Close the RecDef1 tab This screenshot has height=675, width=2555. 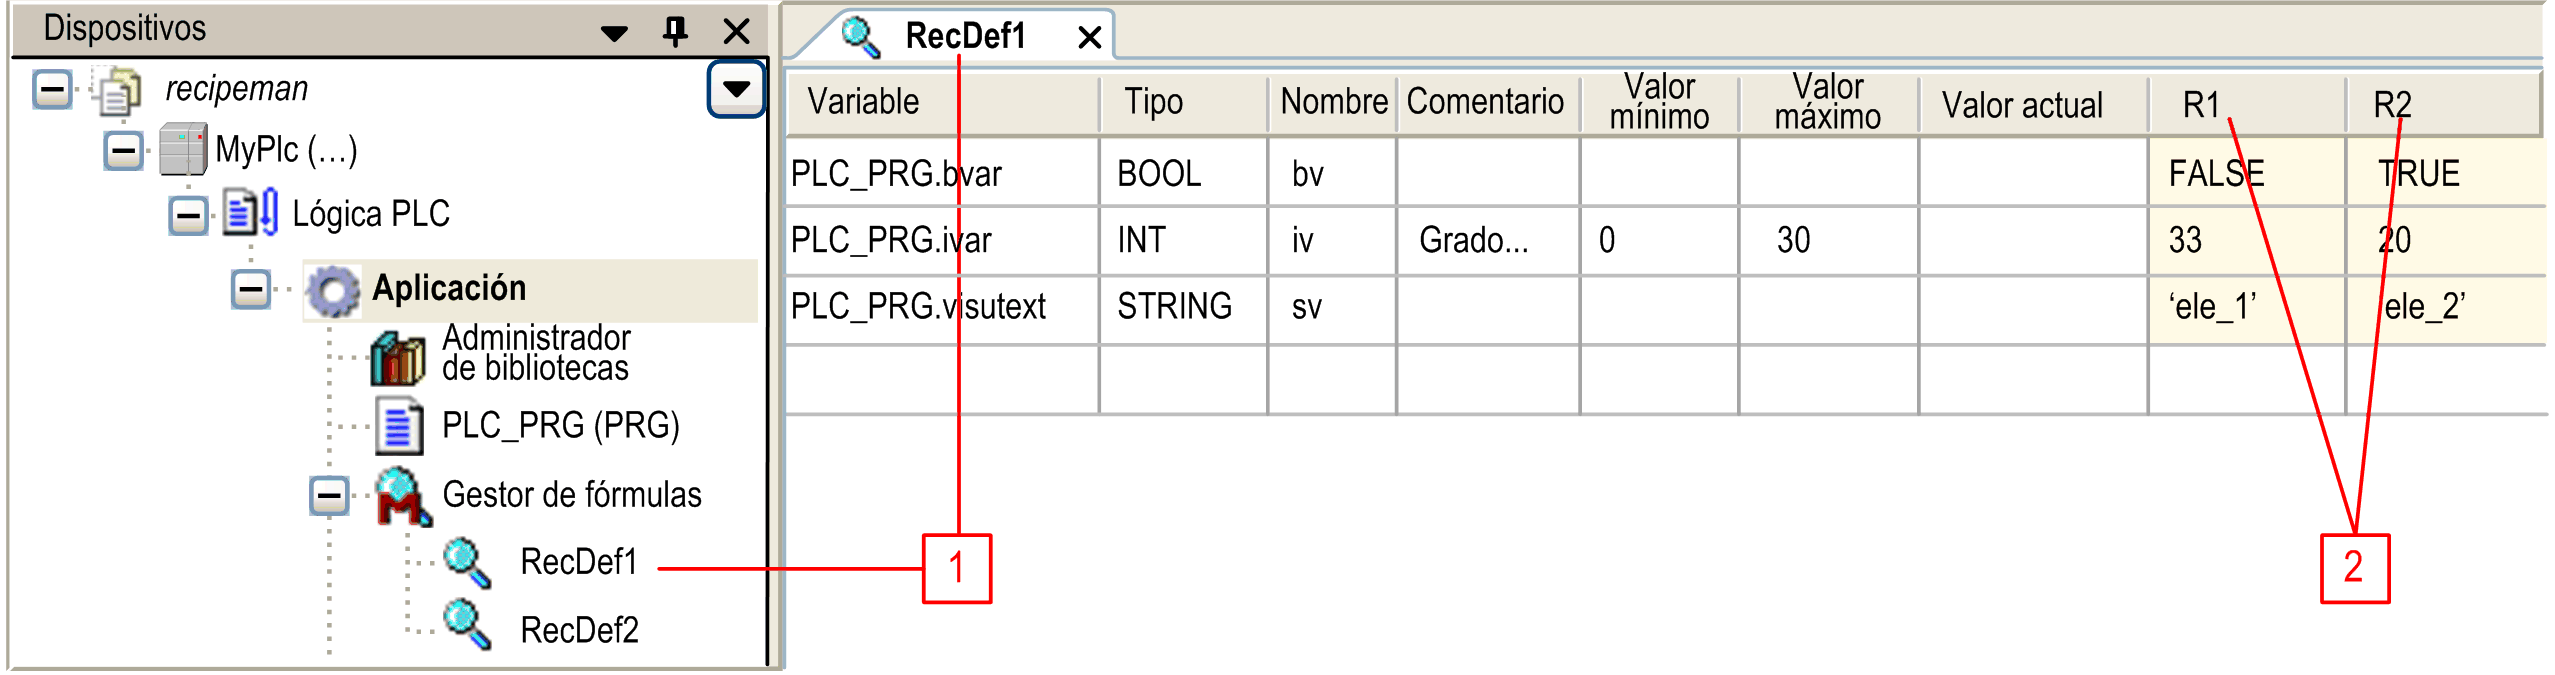pyautogui.click(x=1089, y=38)
